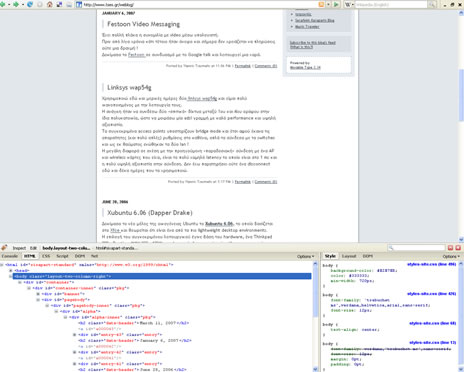464x372 pixels.
Task: Switch to the left panel DOM tab
Action: tap(80, 256)
